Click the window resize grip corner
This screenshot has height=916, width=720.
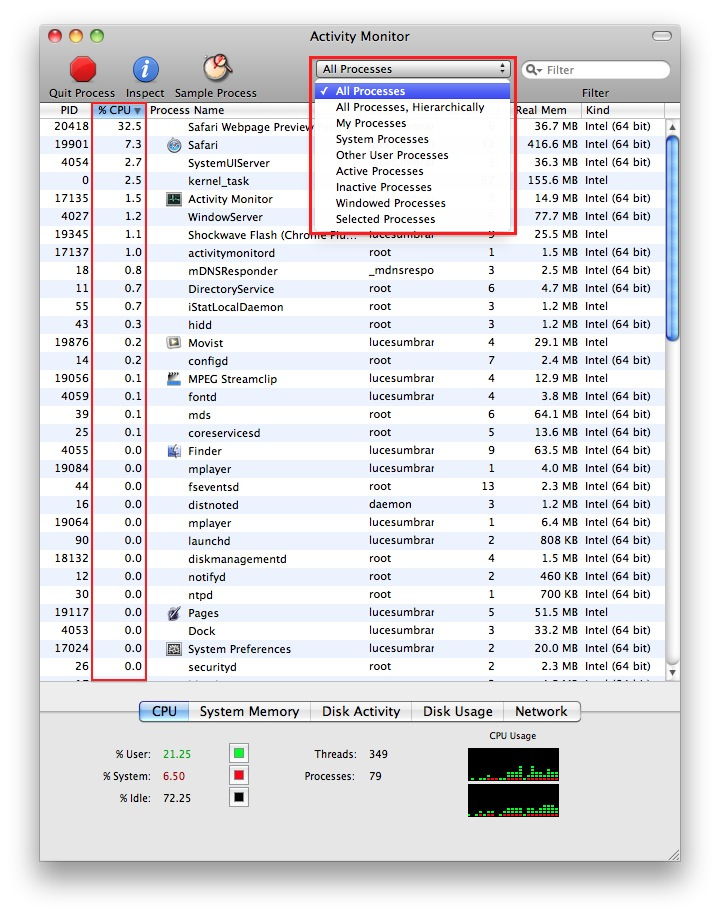coord(673,855)
